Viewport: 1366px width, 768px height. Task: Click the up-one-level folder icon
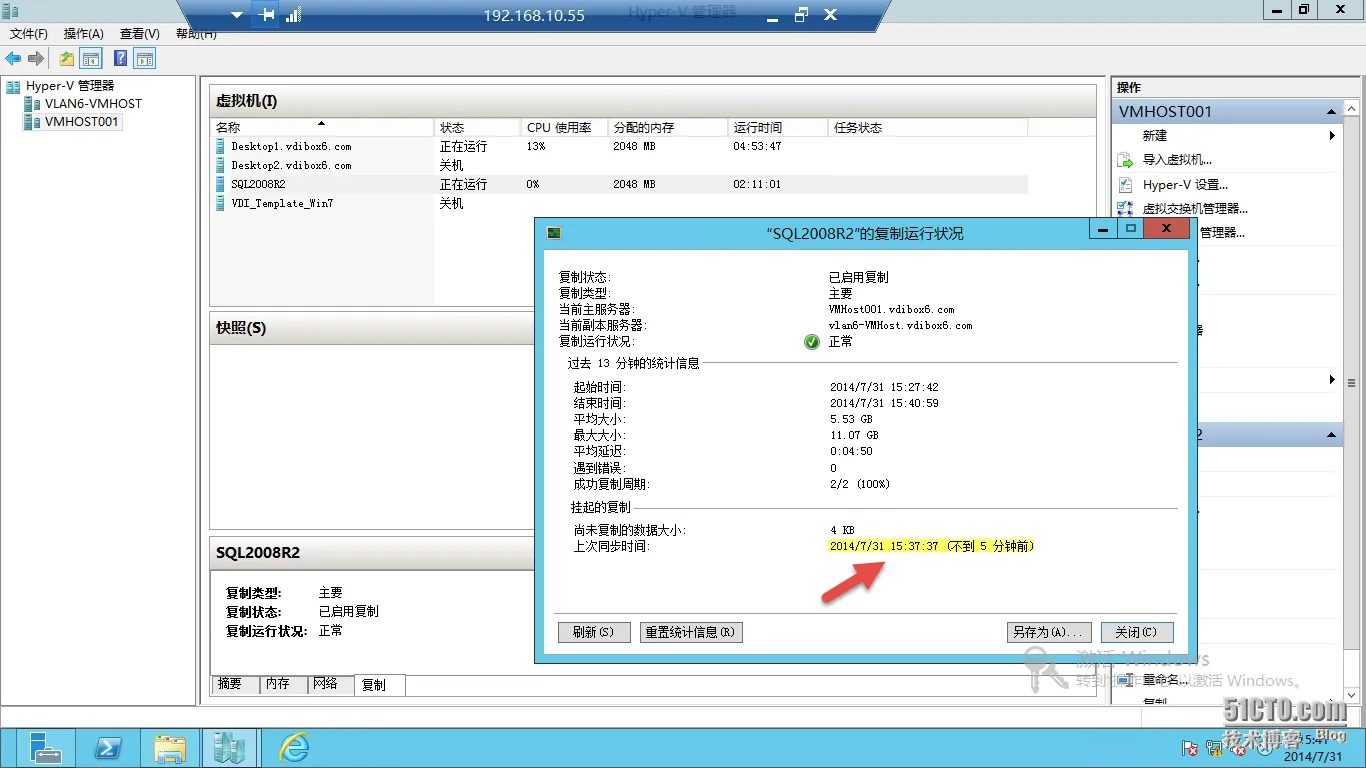click(x=67, y=59)
